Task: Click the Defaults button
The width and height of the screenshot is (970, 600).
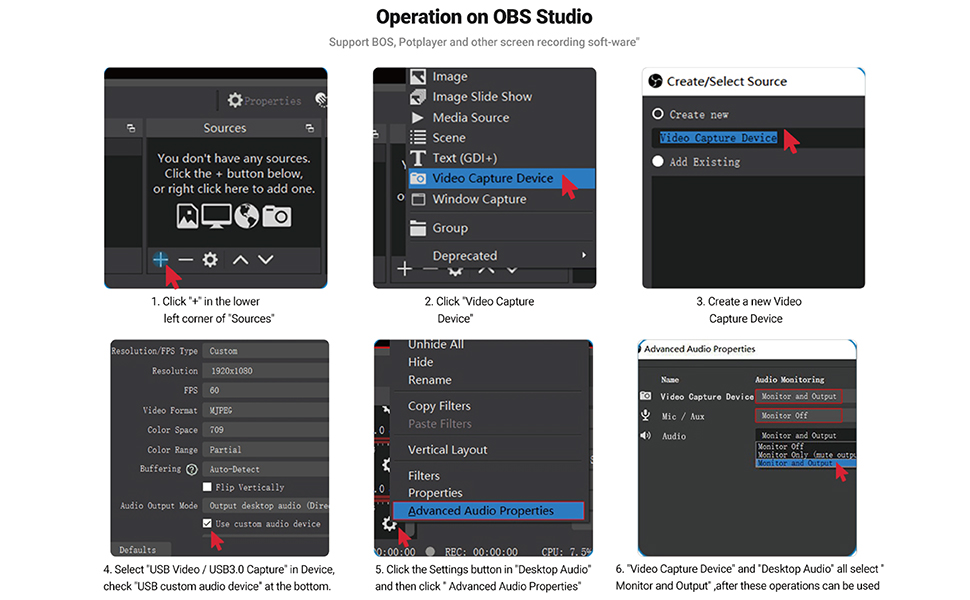Action: pyautogui.click(x=138, y=550)
